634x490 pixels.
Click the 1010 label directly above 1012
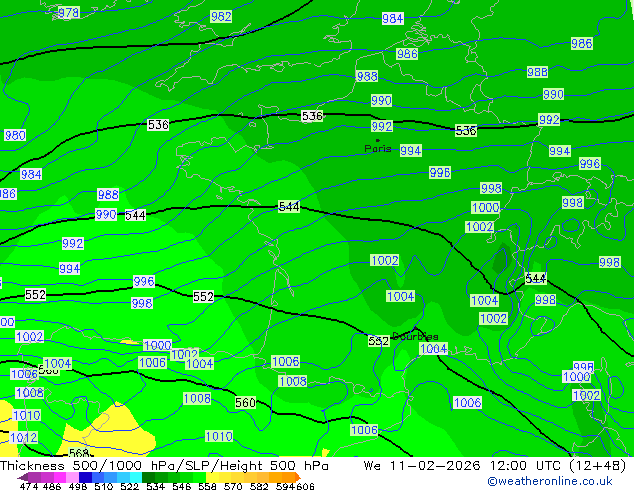(x=27, y=415)
